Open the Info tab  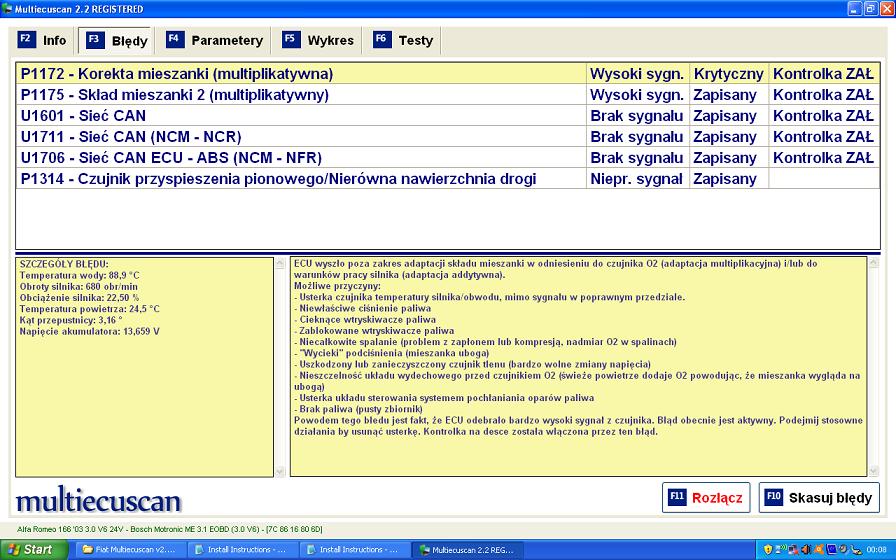(x=43, y=41)
